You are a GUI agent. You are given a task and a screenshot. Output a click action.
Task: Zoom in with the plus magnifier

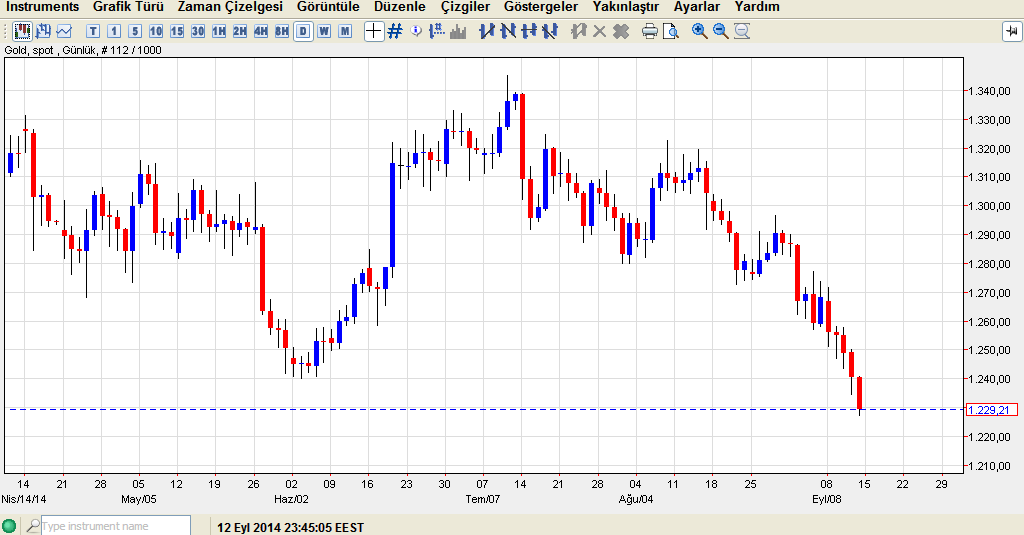click(699, 31)
